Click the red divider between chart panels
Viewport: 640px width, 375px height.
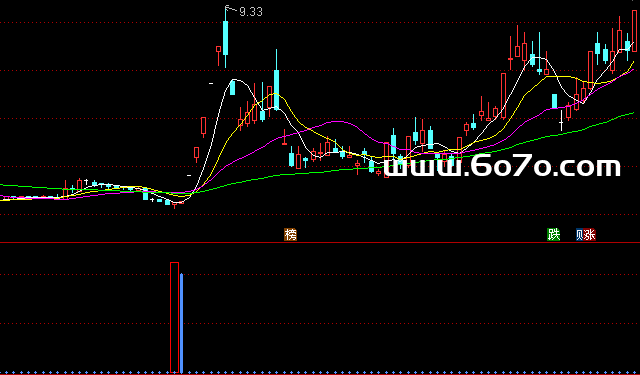[x=320, y=243]
